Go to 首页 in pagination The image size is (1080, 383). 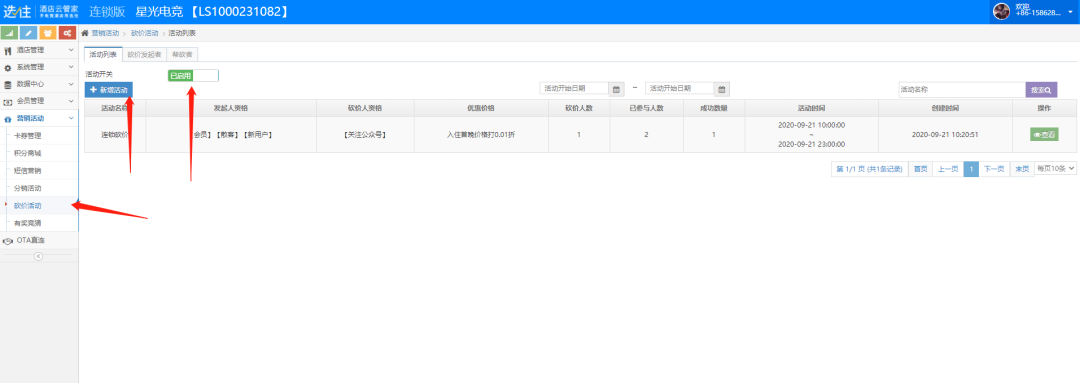pyautogui.click(x=920, y=169)
